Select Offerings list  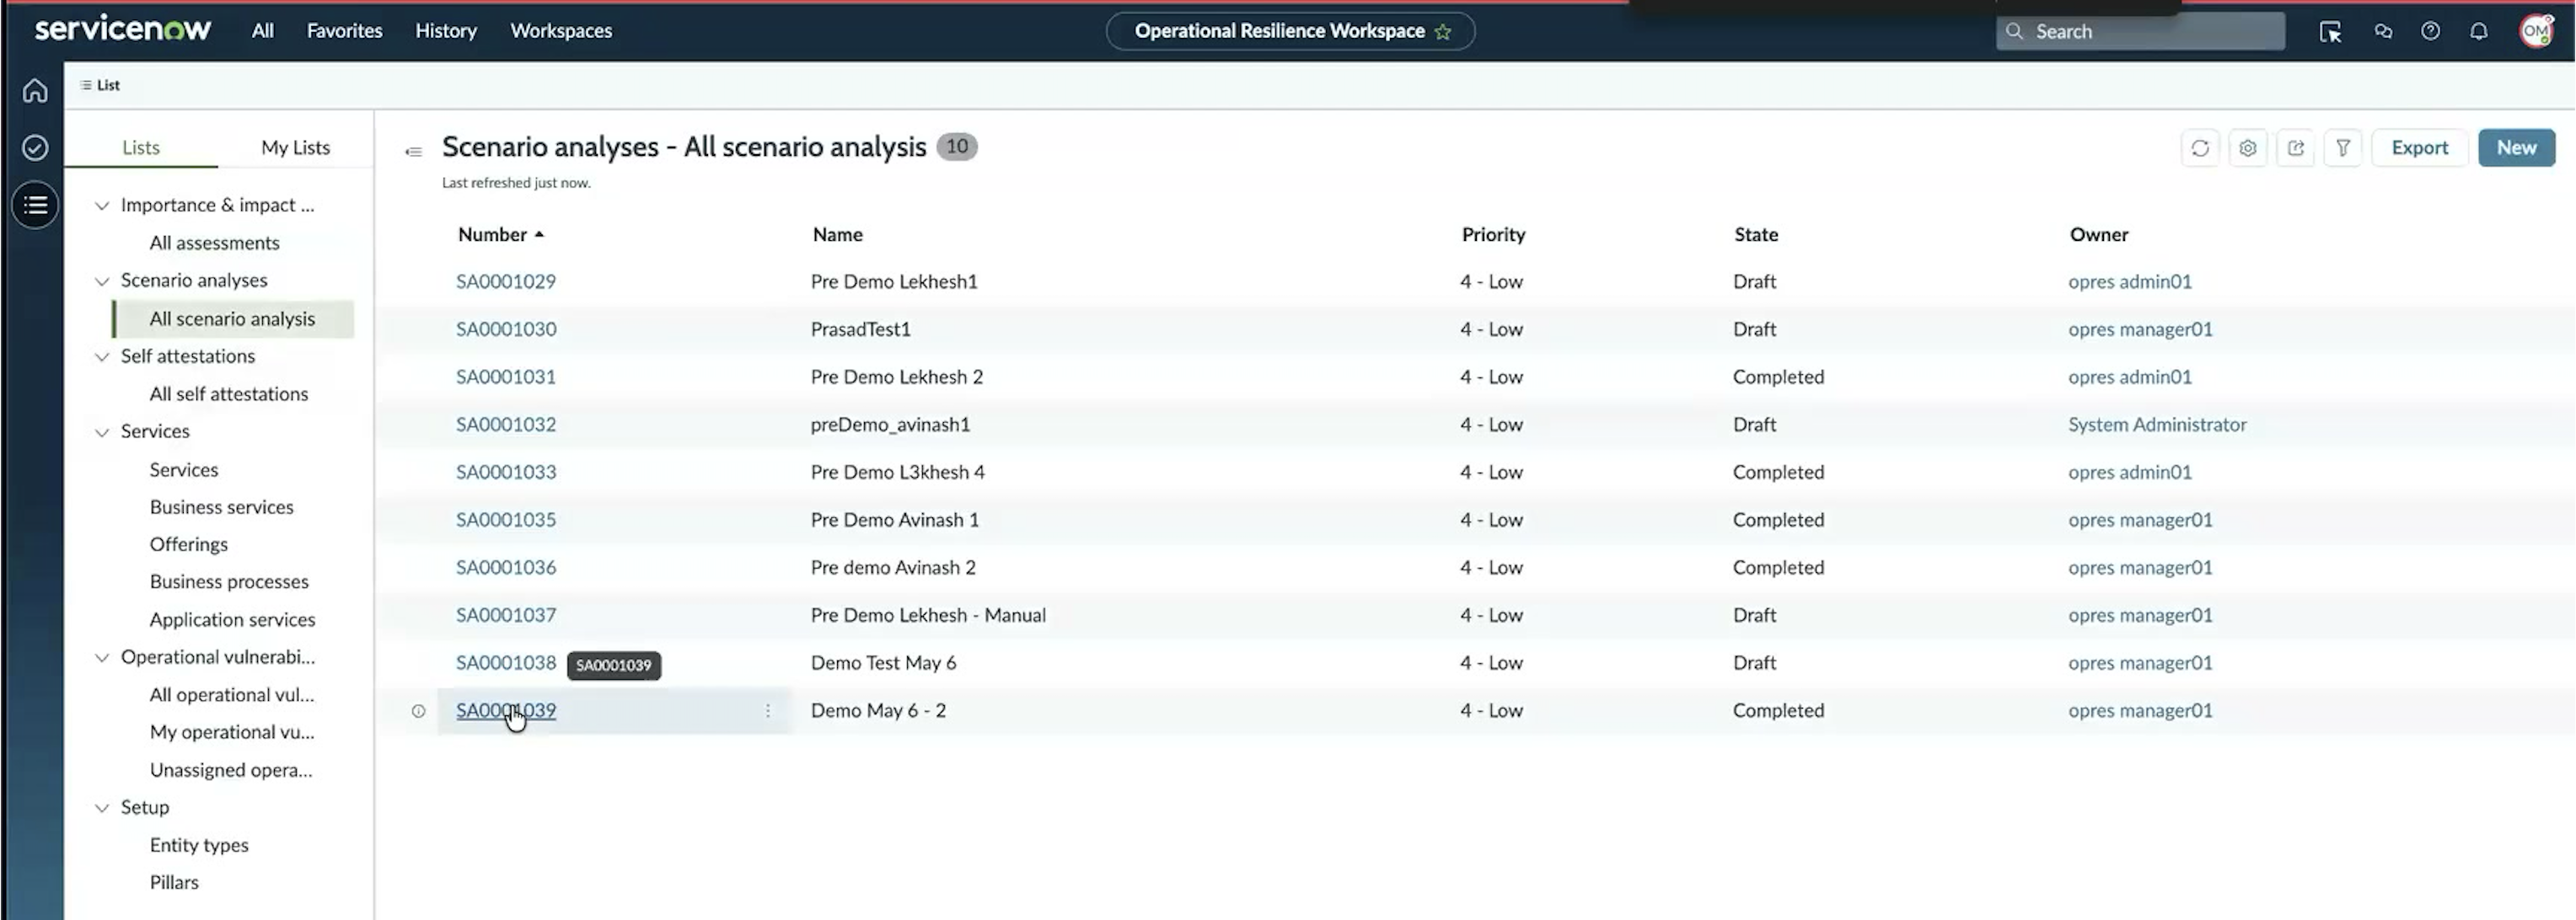point(189,545)
